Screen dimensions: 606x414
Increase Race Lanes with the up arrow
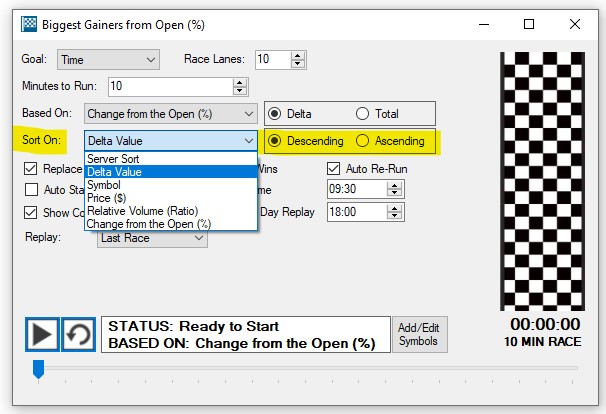[298, 56]
